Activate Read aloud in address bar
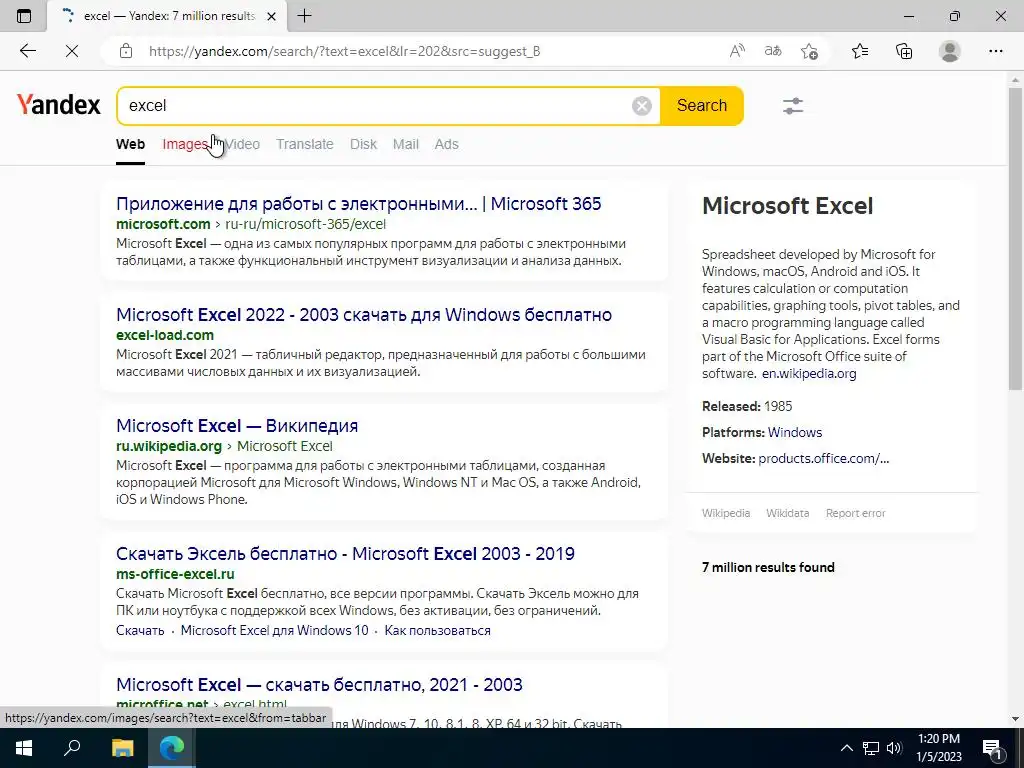The image size is (1024, 768). (x=737, y=51)
